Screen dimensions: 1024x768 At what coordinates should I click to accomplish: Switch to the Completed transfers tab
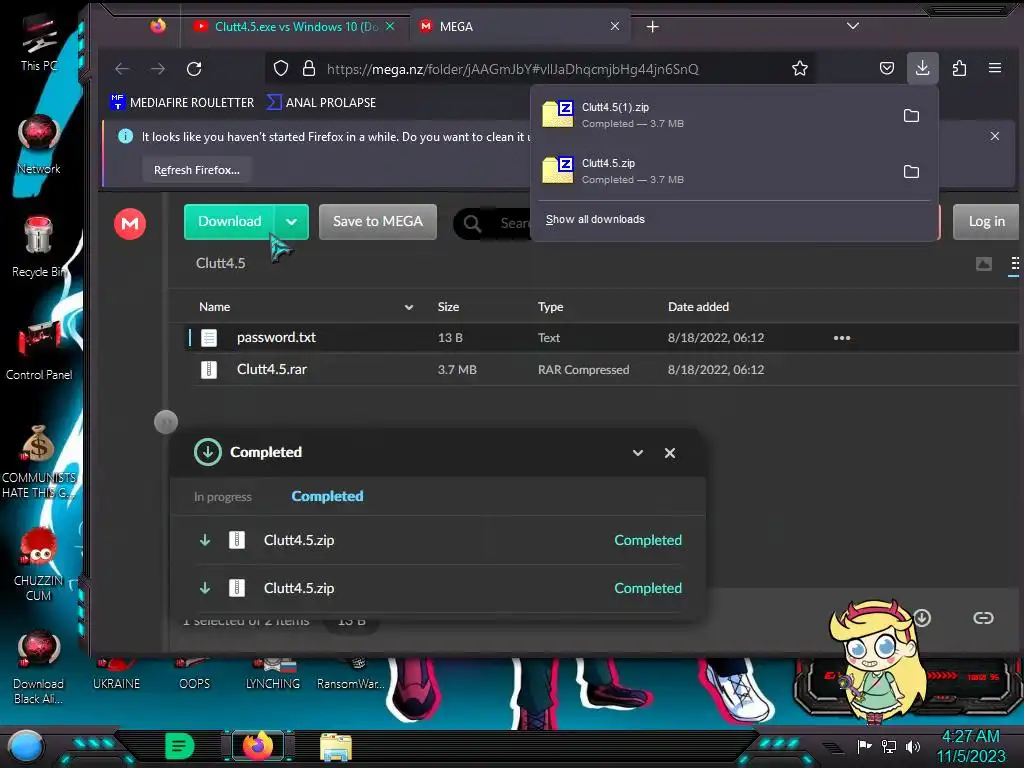click(327, 496)
